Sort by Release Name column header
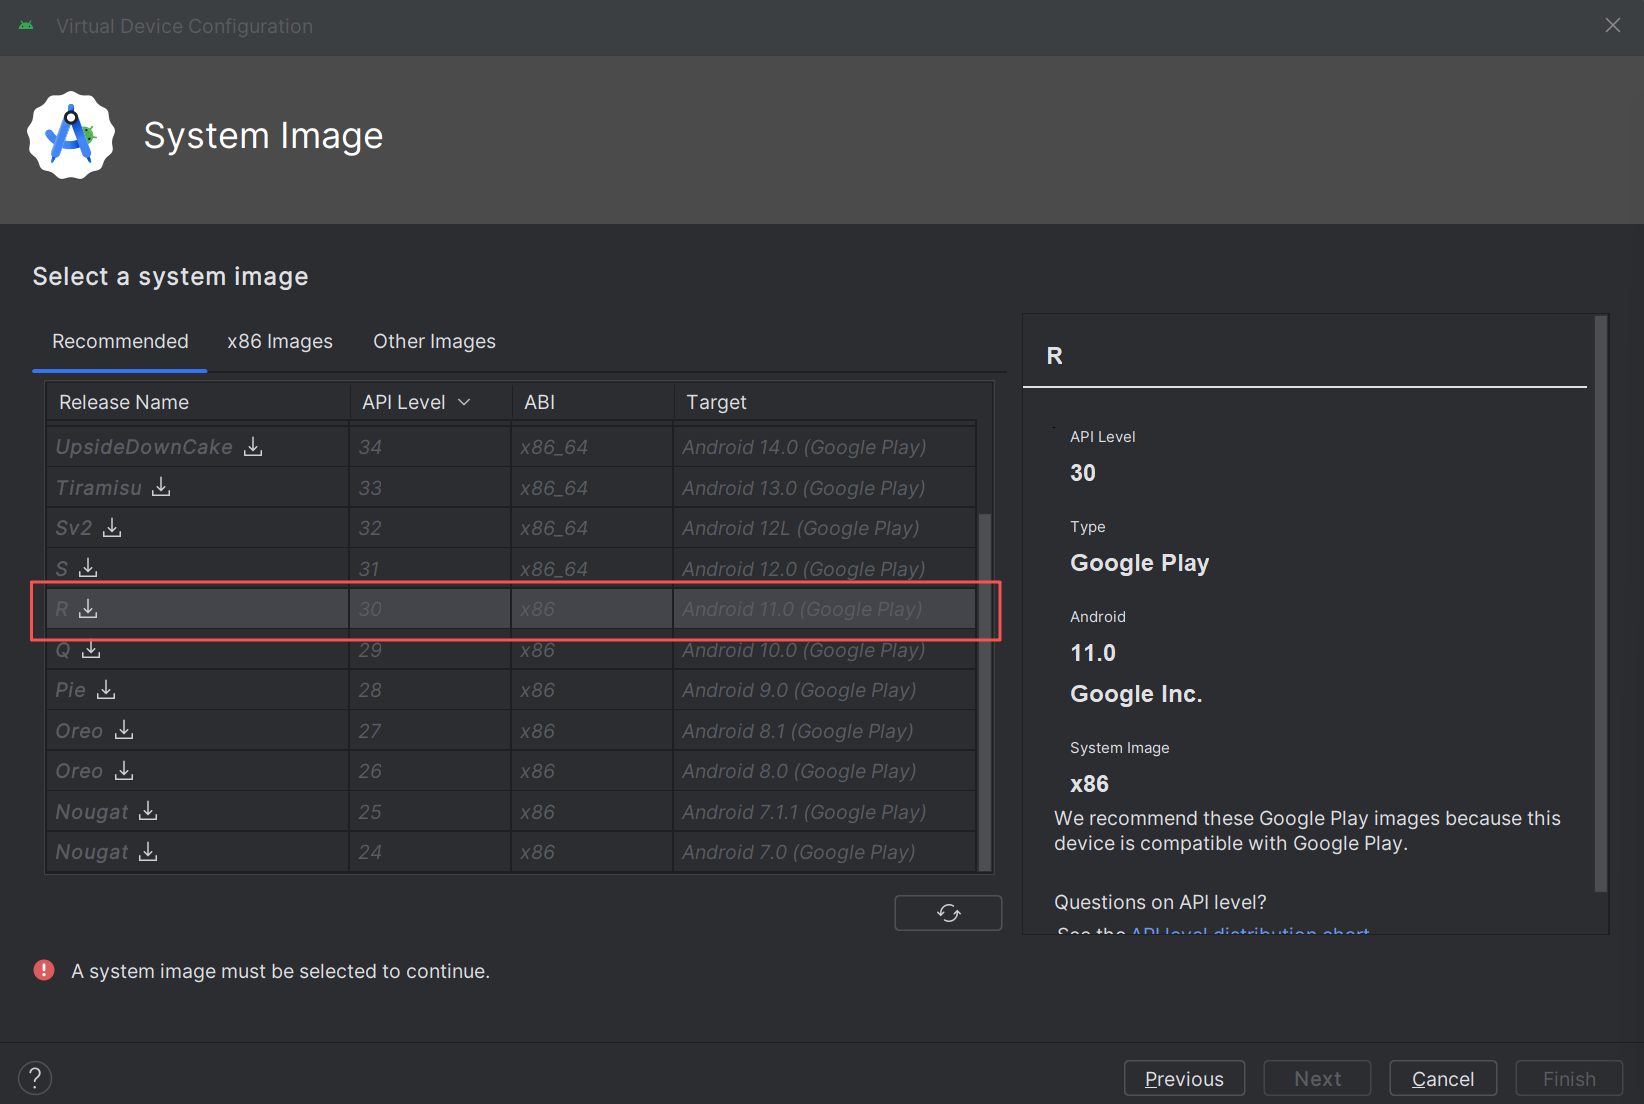 point(197,402)
